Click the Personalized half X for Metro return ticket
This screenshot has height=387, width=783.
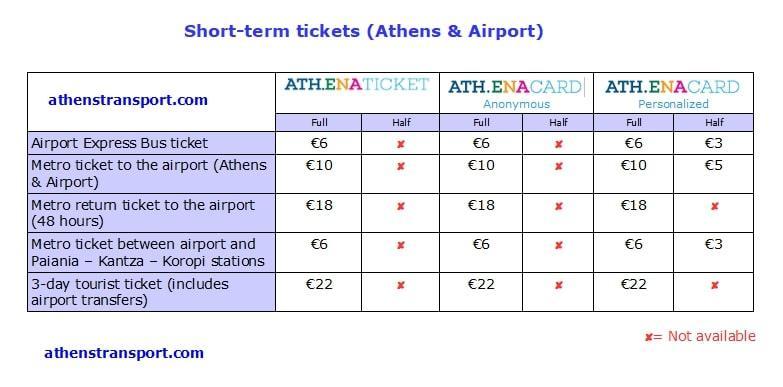pyautogui.click(x=714, y=206)
